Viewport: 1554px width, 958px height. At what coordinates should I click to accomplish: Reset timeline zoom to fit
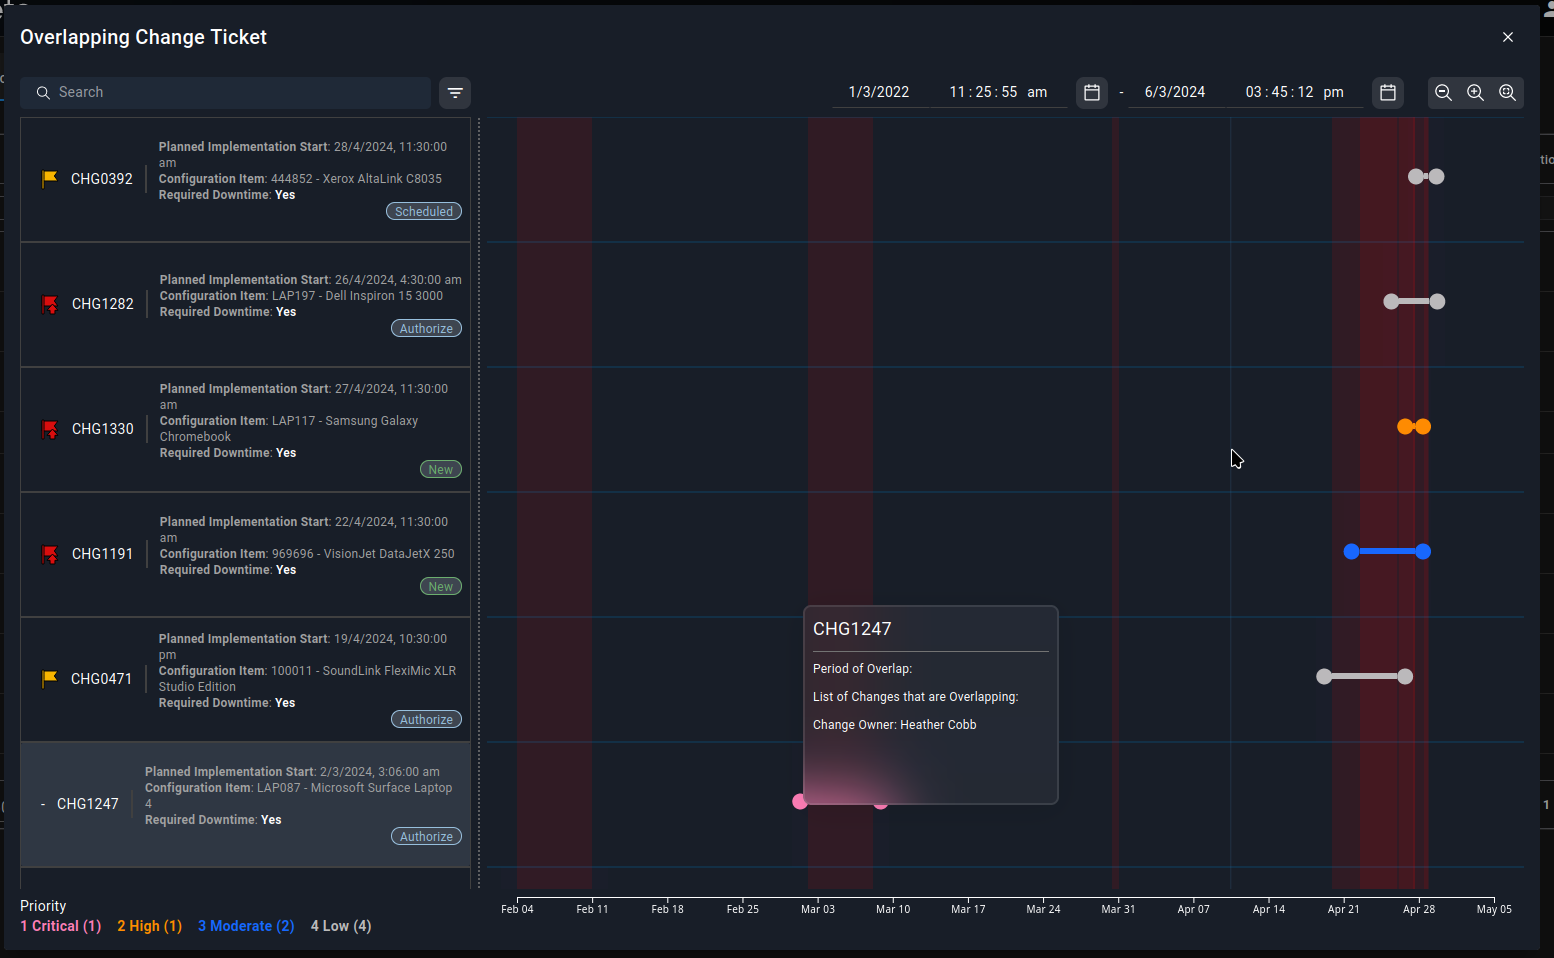coord(1507,93)
